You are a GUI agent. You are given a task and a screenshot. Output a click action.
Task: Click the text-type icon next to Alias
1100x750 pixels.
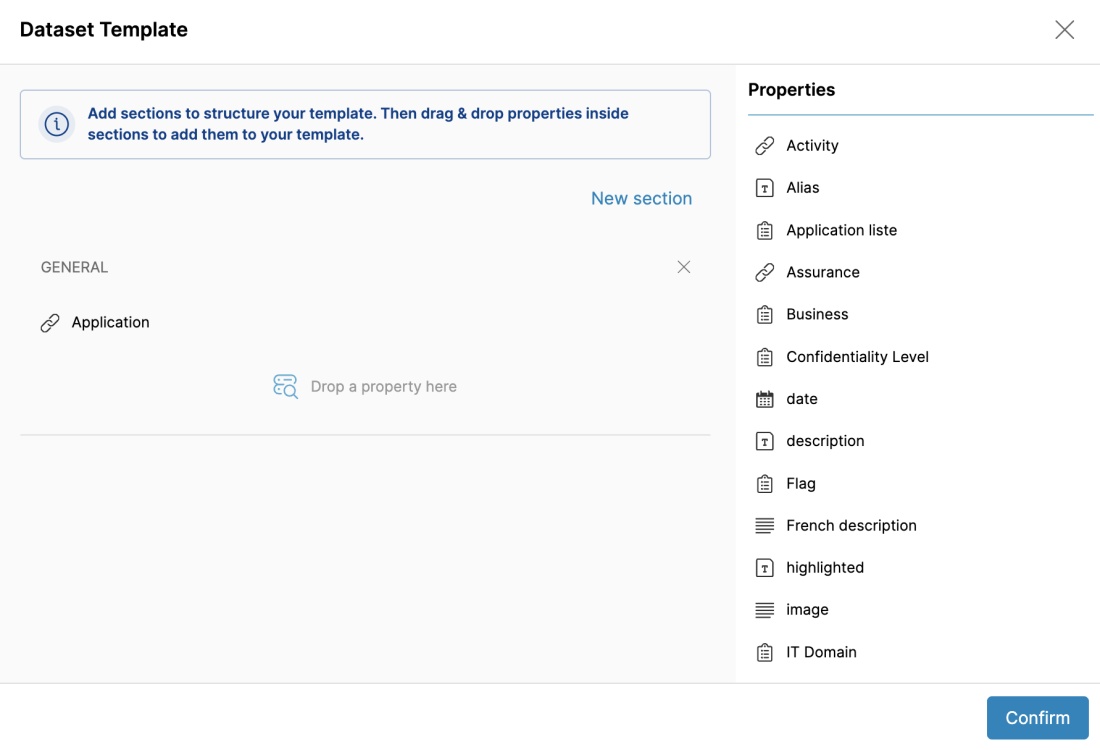click(x=765, y=188)
